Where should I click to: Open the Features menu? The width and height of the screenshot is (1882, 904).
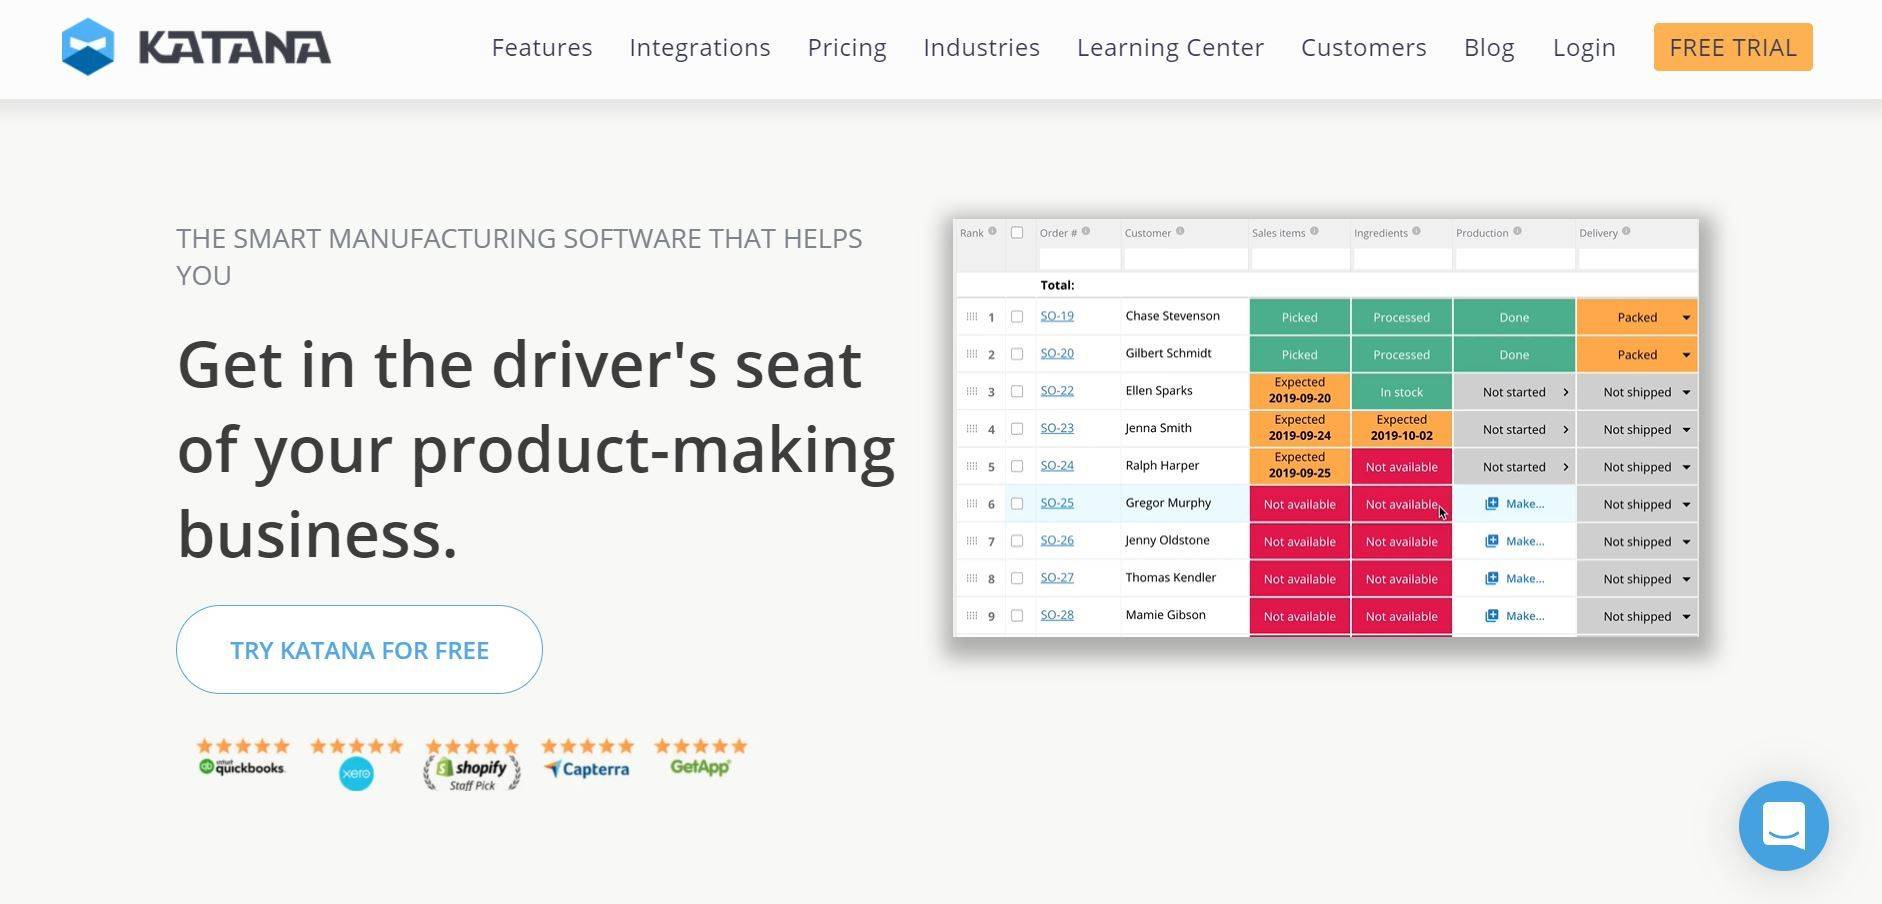point(542,47)
